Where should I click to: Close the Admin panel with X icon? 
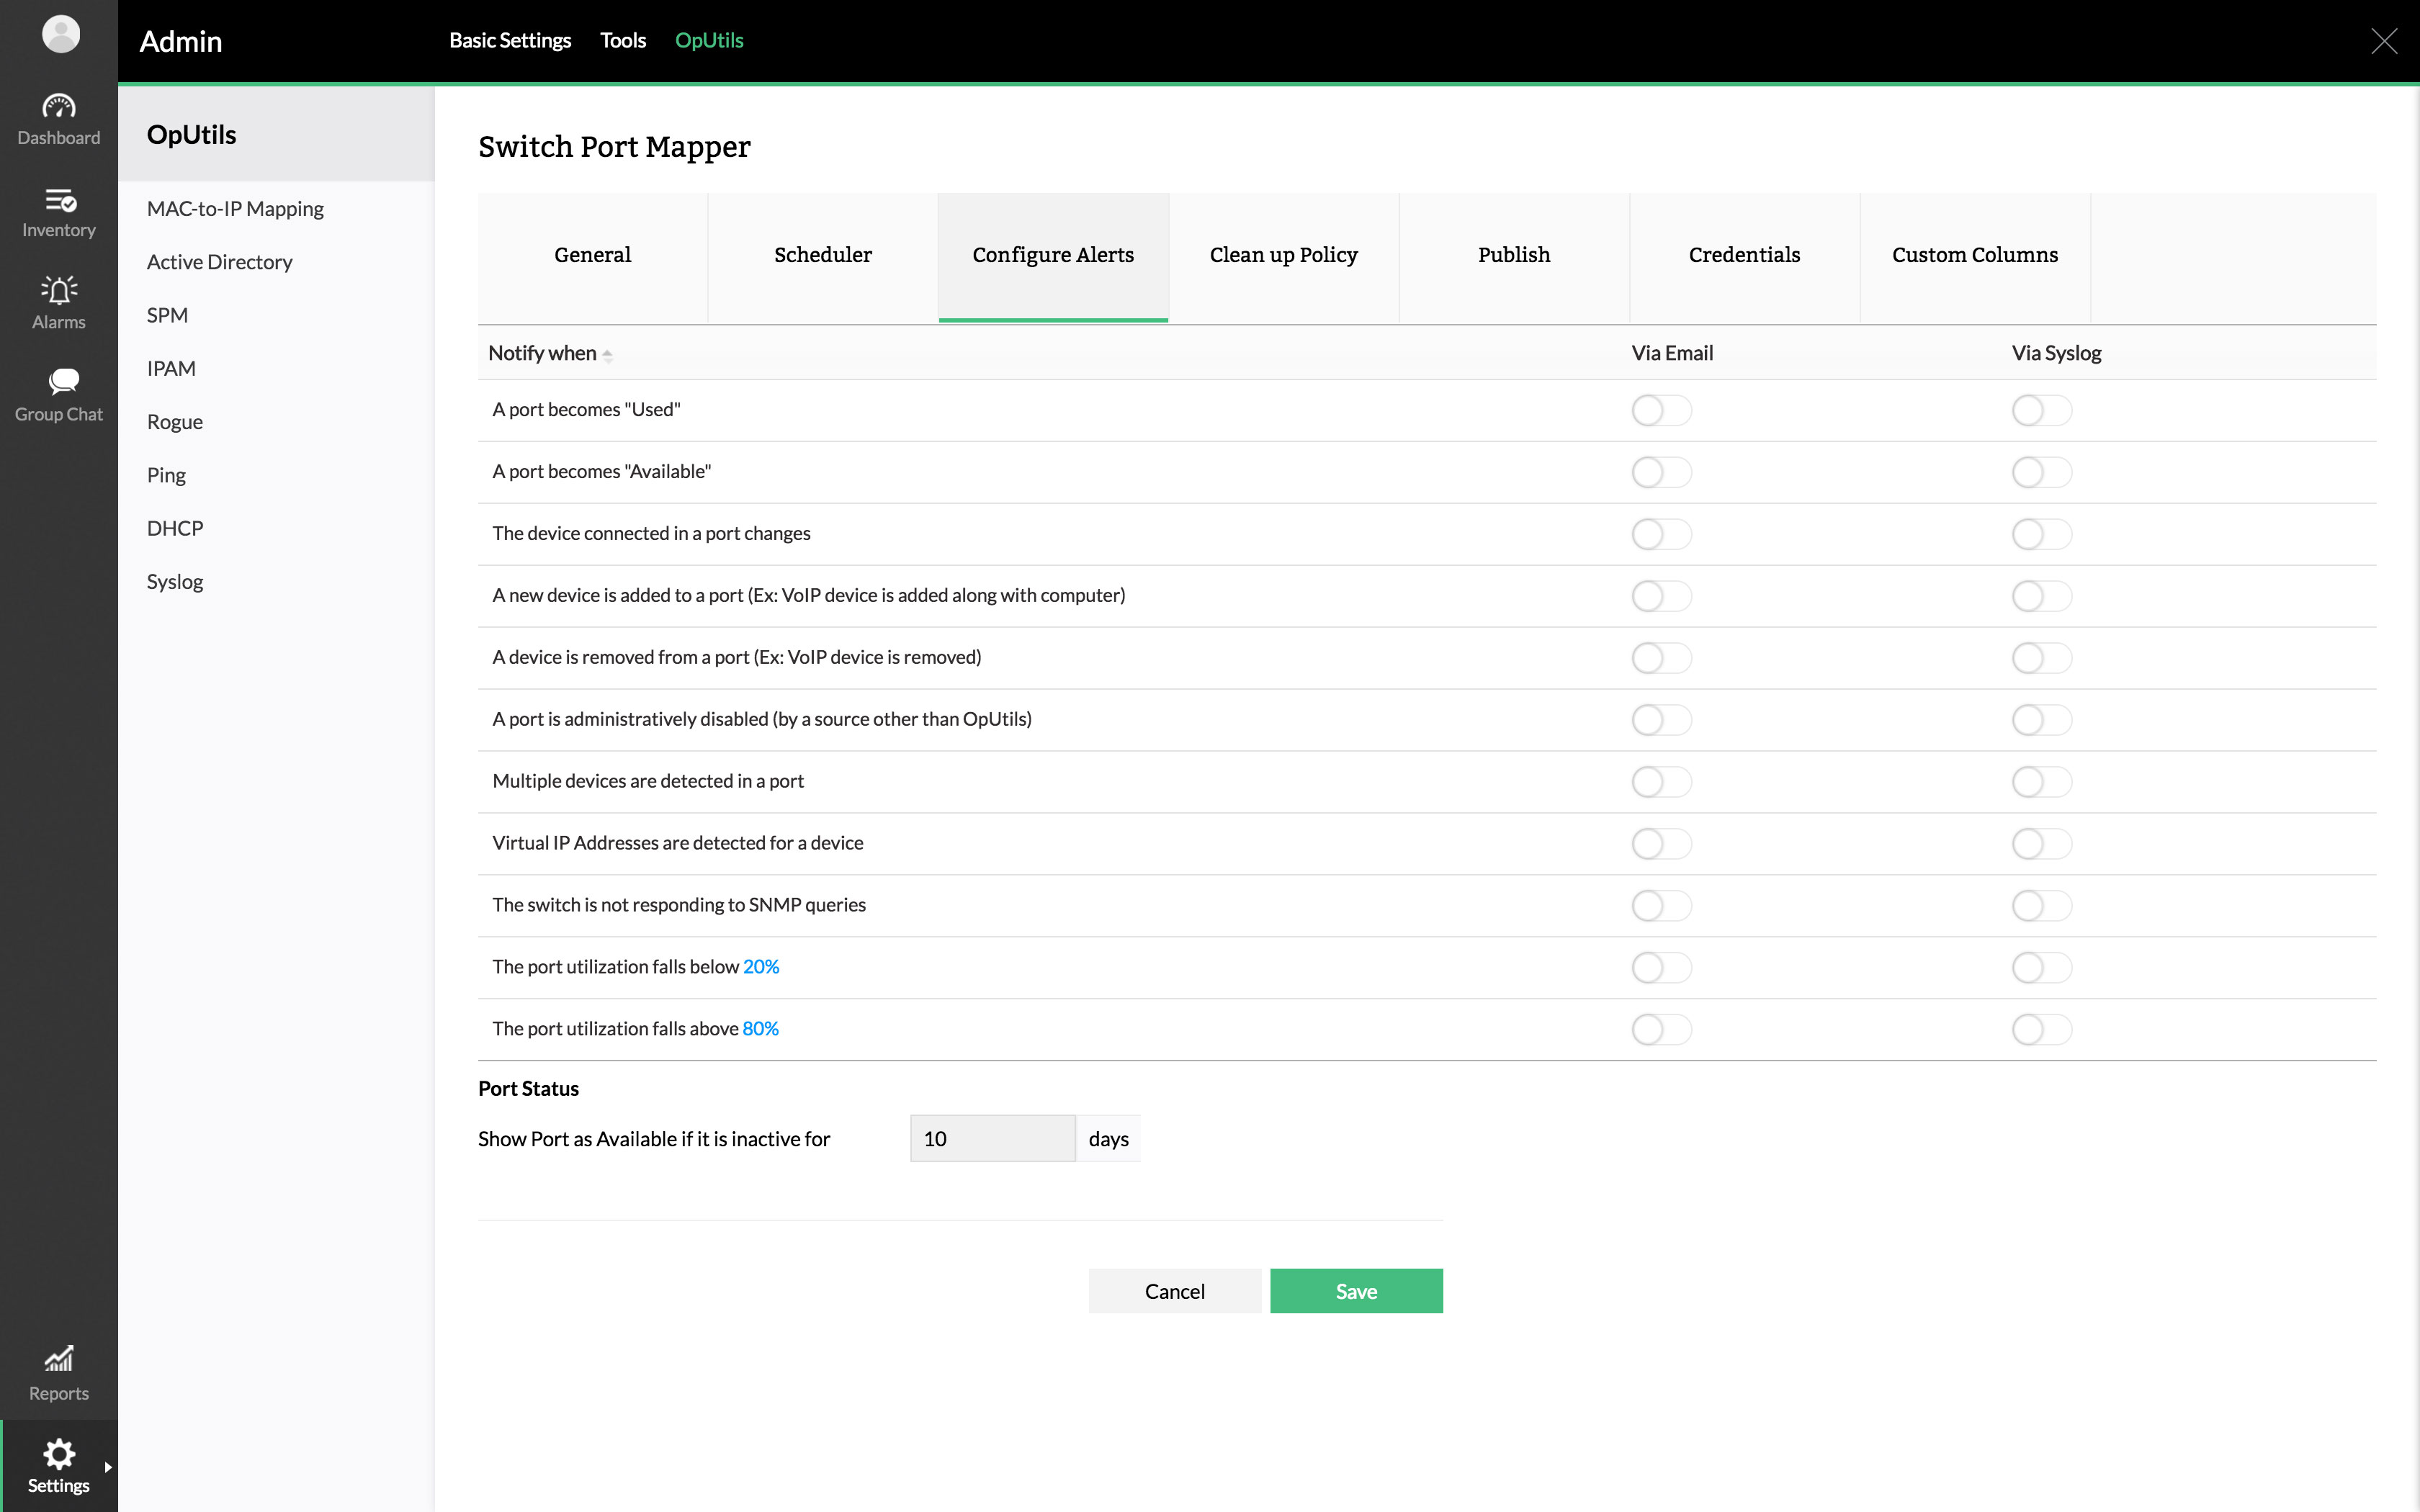(2383, 41)
